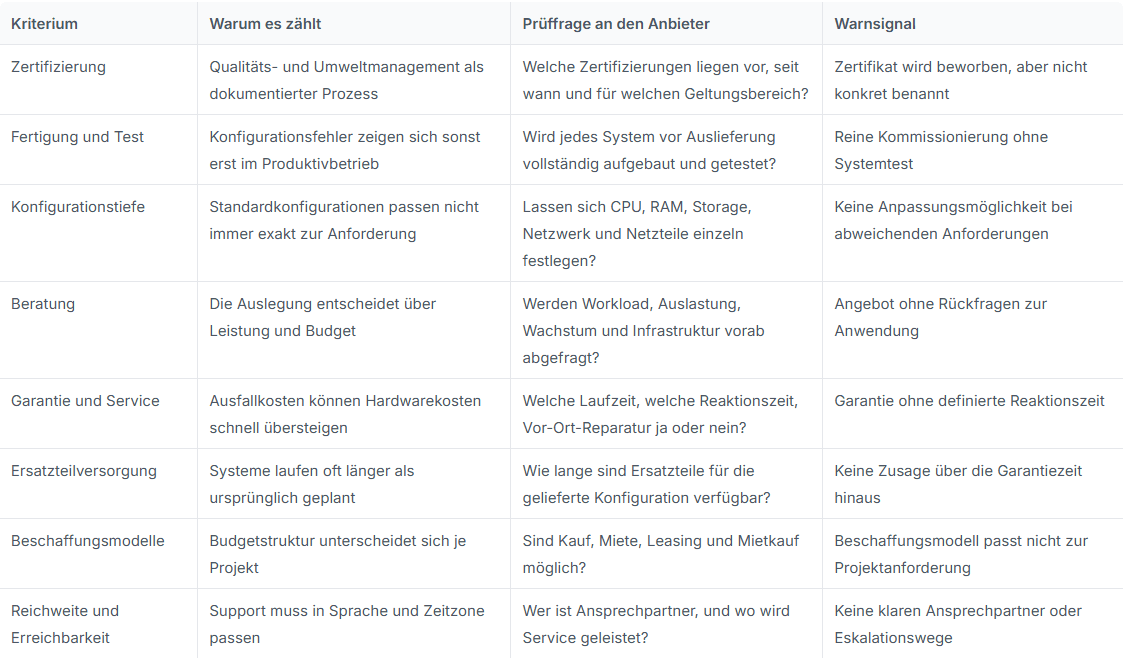
Task: Select the 'Fertigung und Test' cell
Action: tap(77, 137)
